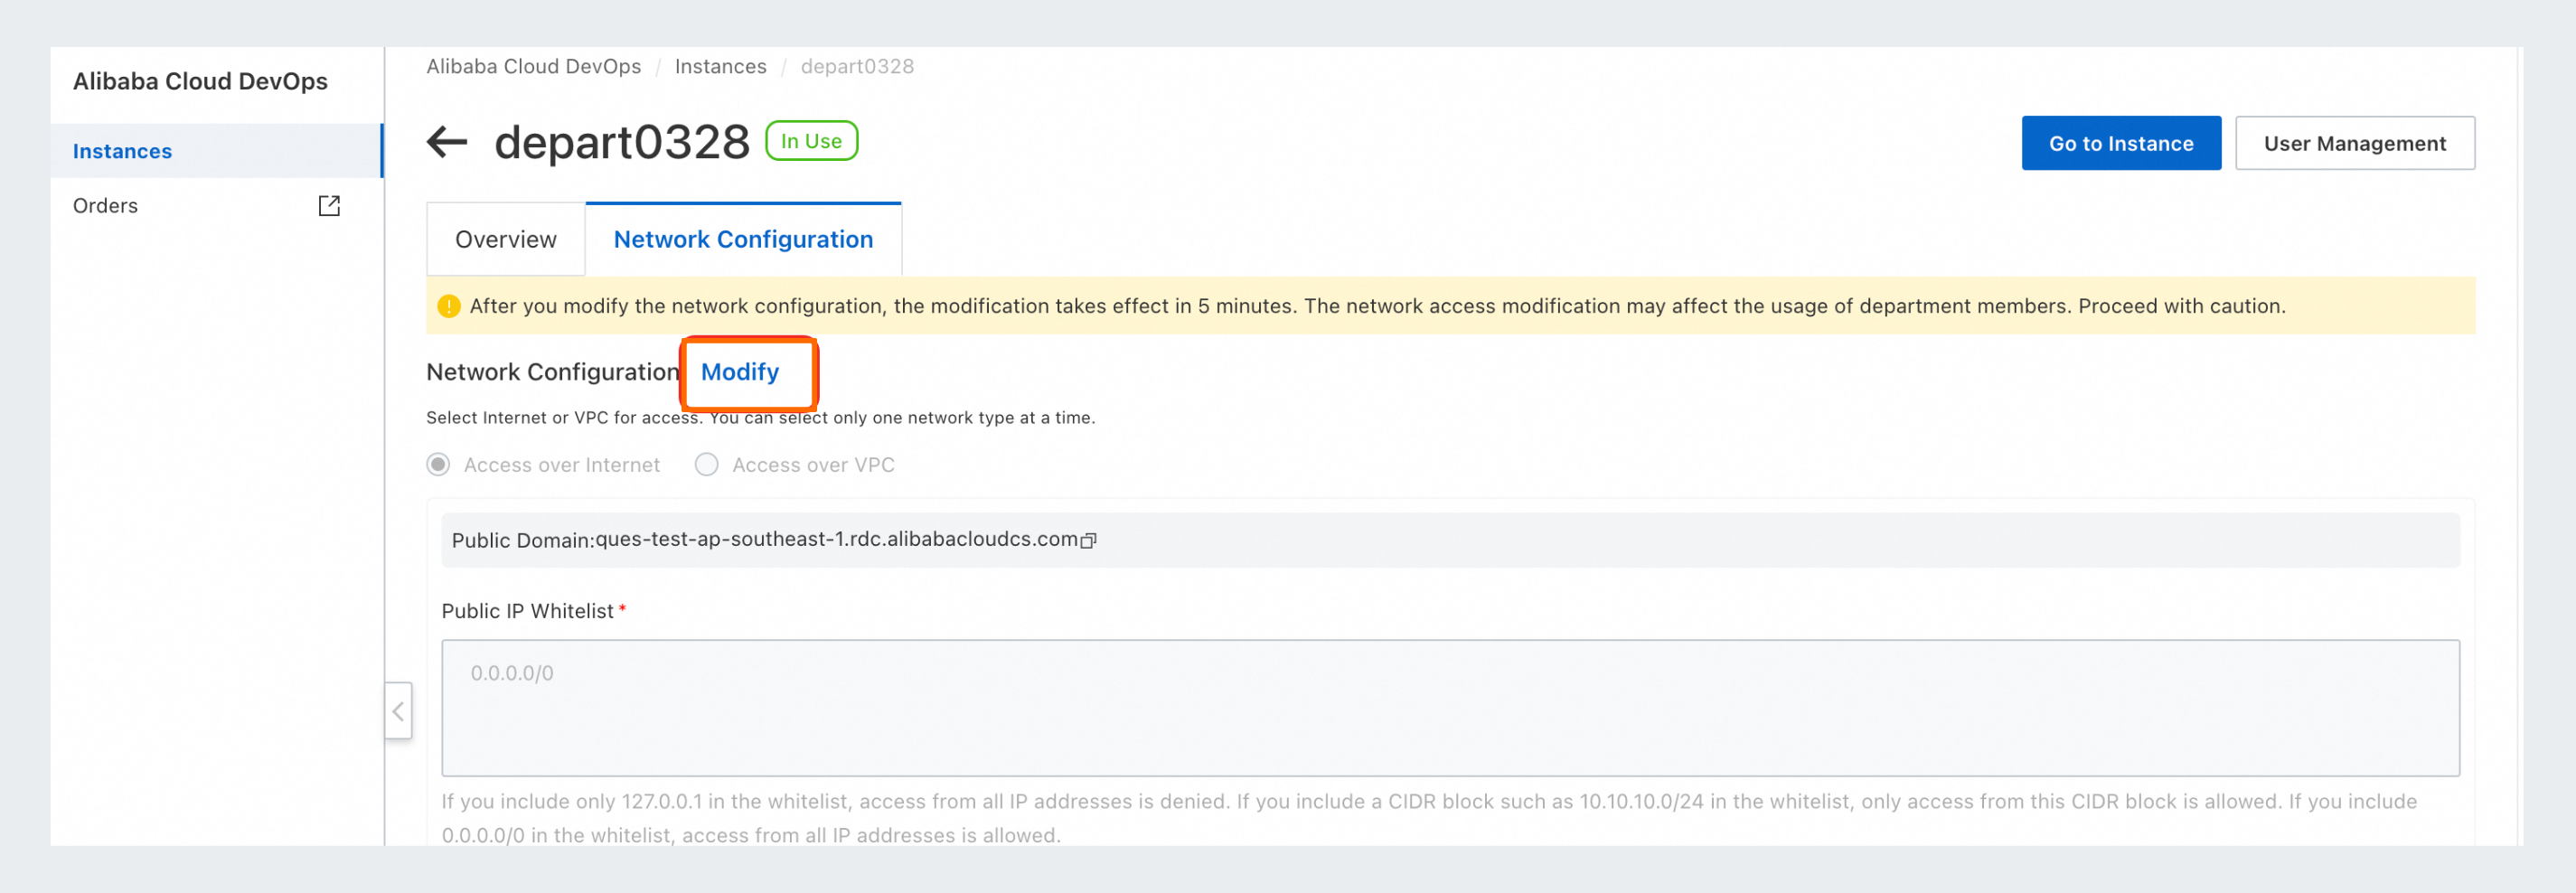Click the Modify link
Screen dimensions: 2576x893
pyautogui.click(x=740, y=372)
